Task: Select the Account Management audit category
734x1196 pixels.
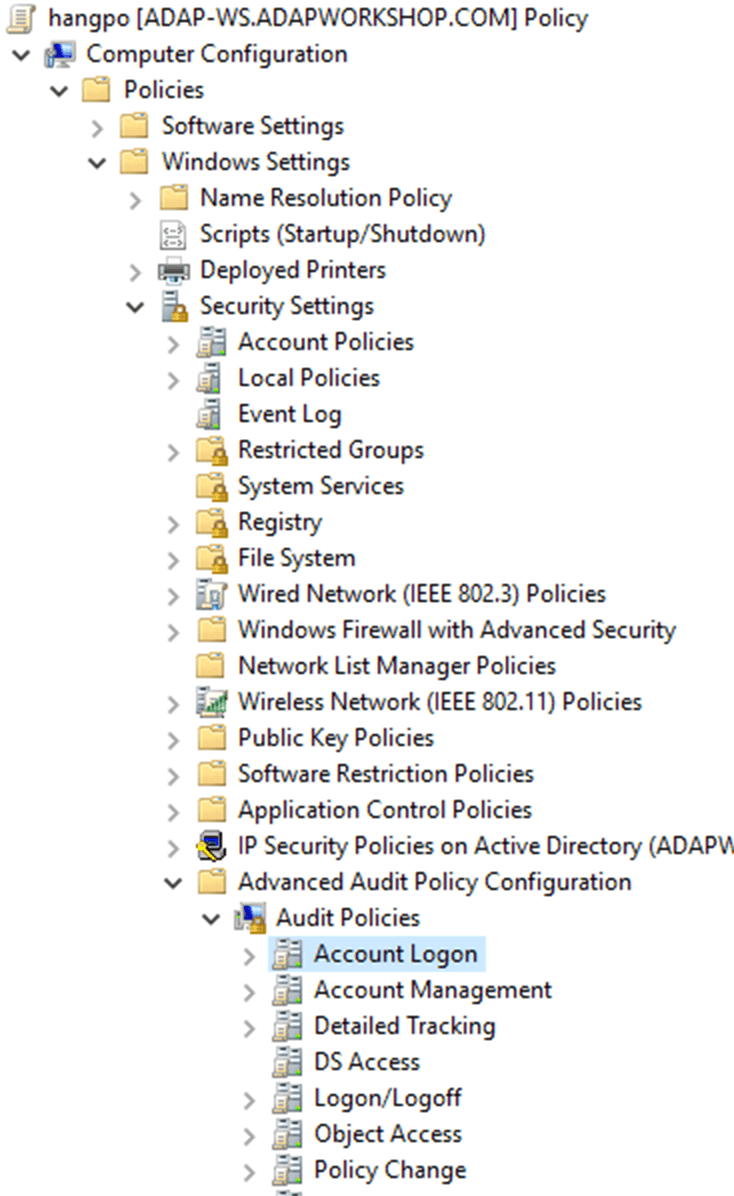Action: [x=433, y=990]
